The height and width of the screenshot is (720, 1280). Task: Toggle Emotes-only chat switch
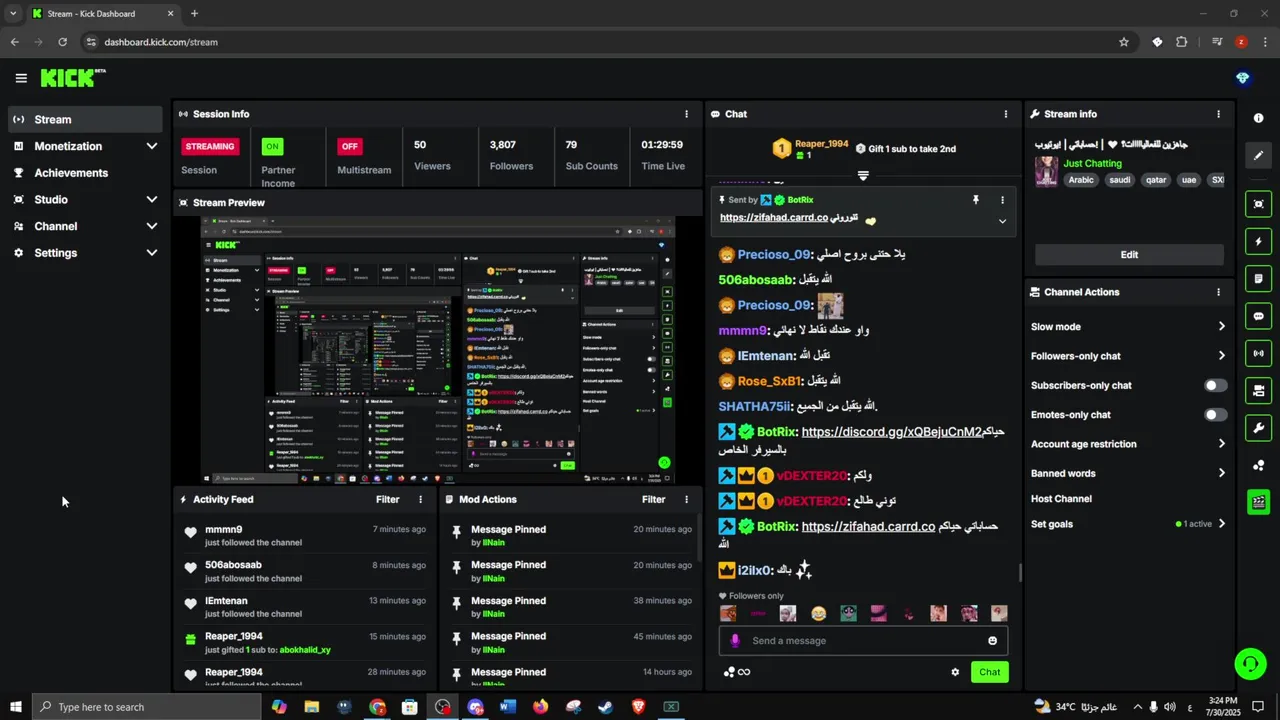1216,415
